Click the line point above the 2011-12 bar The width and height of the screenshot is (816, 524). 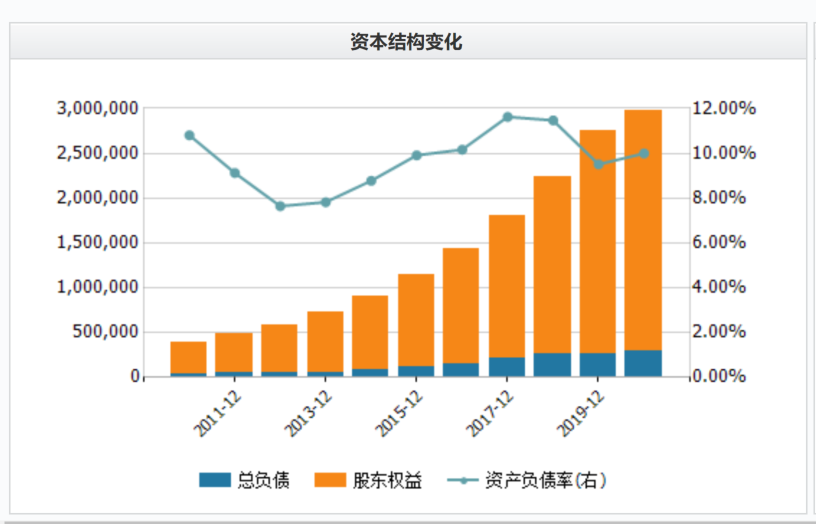(235, 173)
